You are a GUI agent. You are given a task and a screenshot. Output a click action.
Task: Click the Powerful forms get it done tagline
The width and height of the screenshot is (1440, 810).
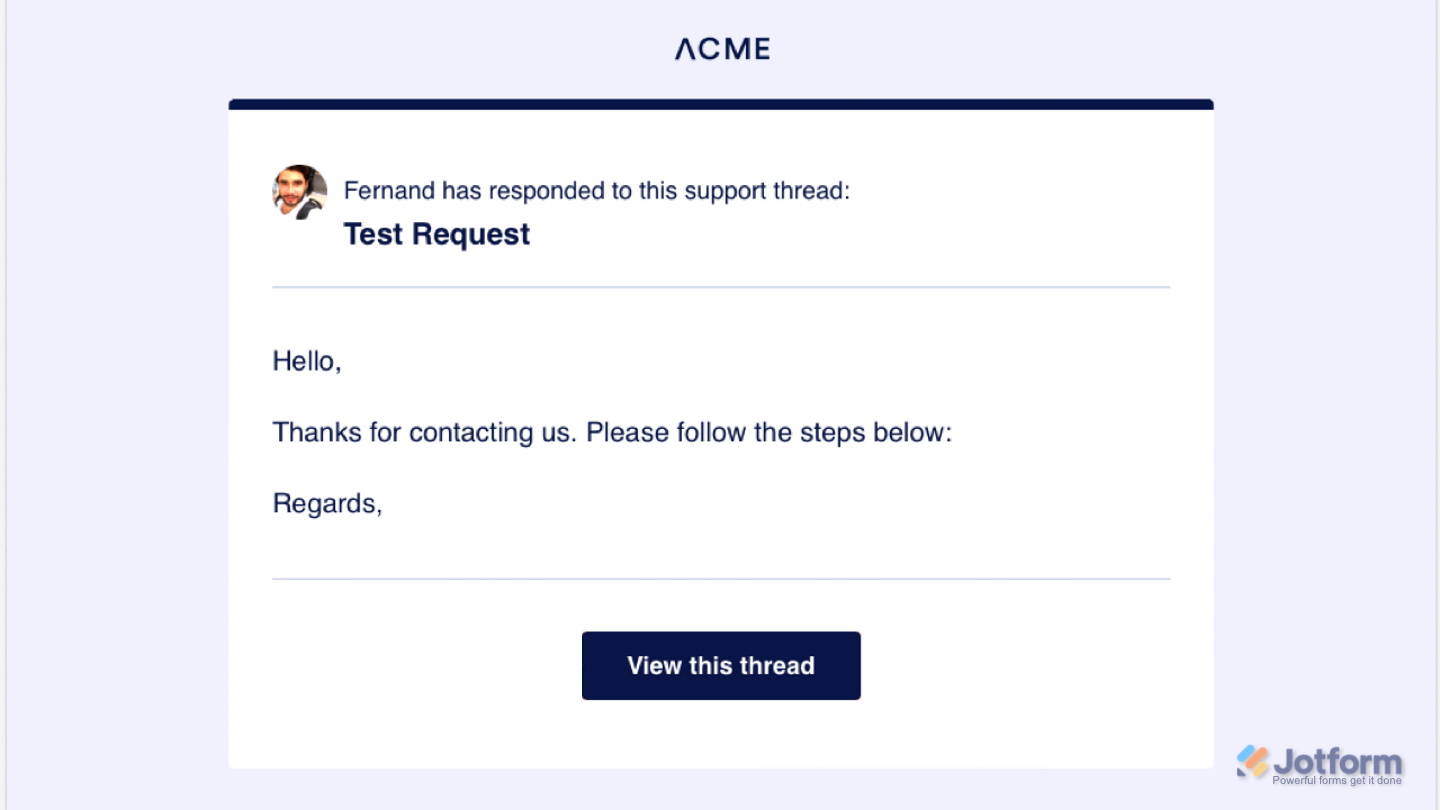pos(1338,780)
